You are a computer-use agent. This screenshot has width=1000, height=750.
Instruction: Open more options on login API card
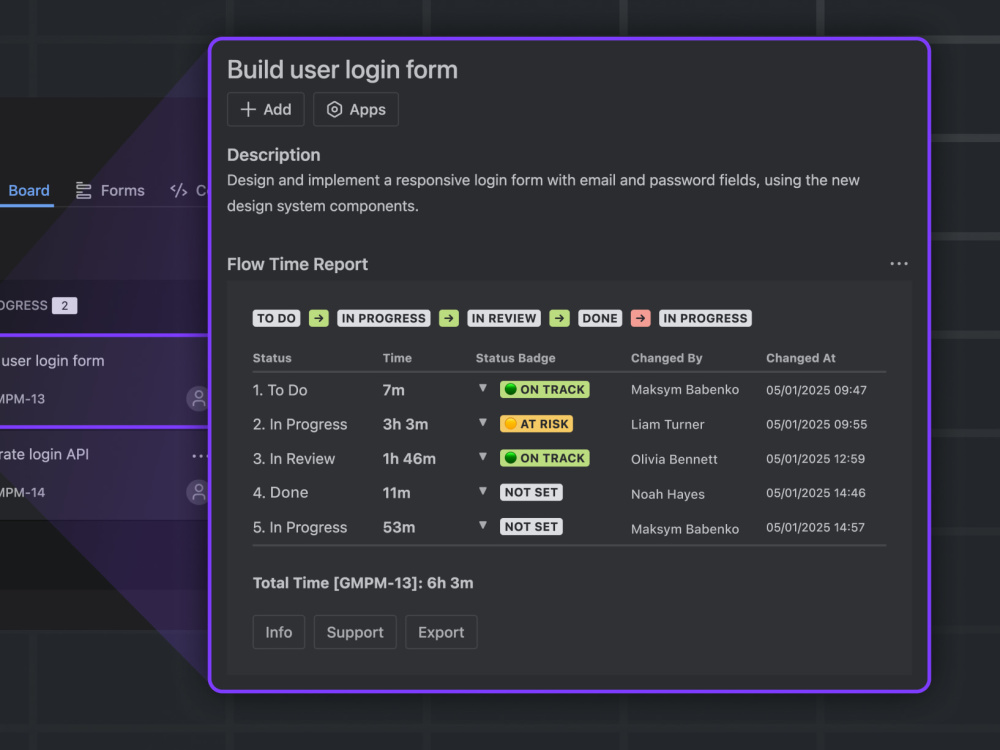click(x=200, y=455)
